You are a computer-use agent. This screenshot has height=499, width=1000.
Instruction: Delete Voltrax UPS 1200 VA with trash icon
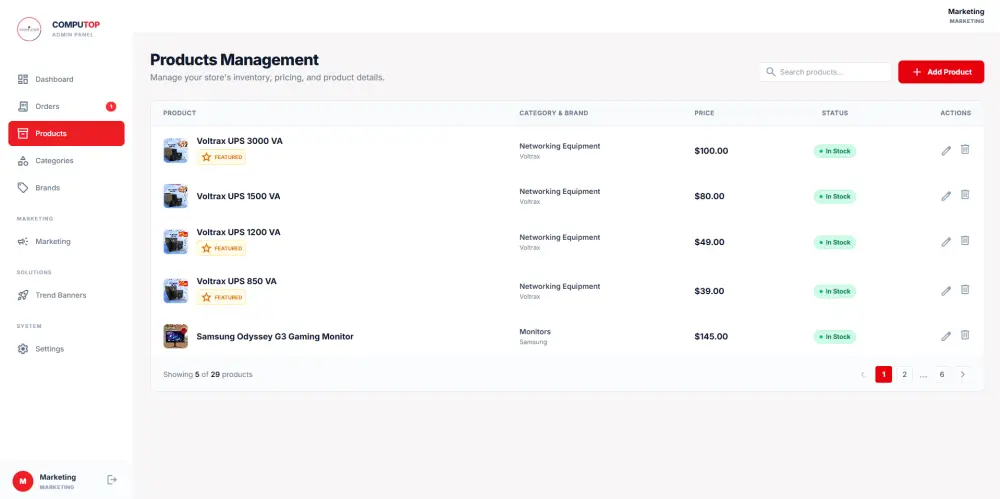pyautogui.click(x=965, y=241)
